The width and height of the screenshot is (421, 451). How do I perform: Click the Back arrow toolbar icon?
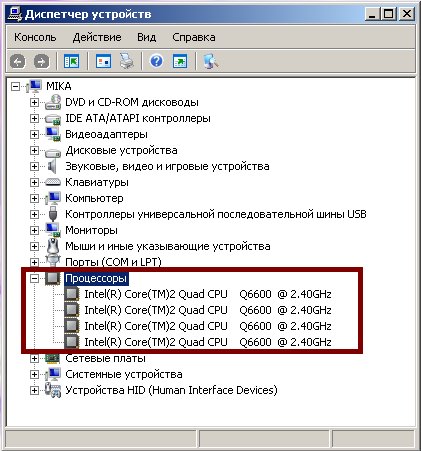pyautogui.click(x=18, y=61)
